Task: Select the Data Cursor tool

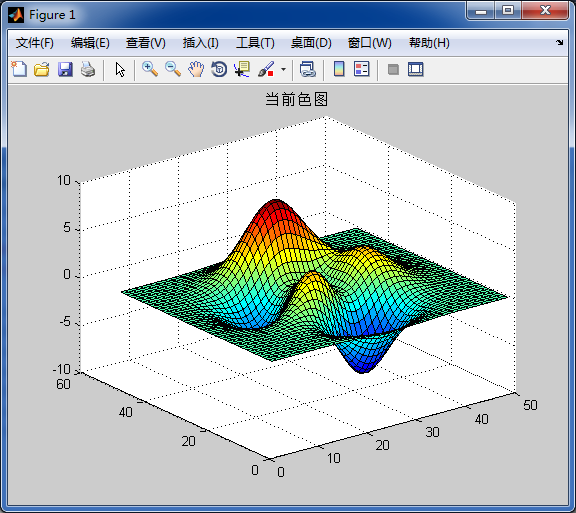Action: tap(242, 69)
